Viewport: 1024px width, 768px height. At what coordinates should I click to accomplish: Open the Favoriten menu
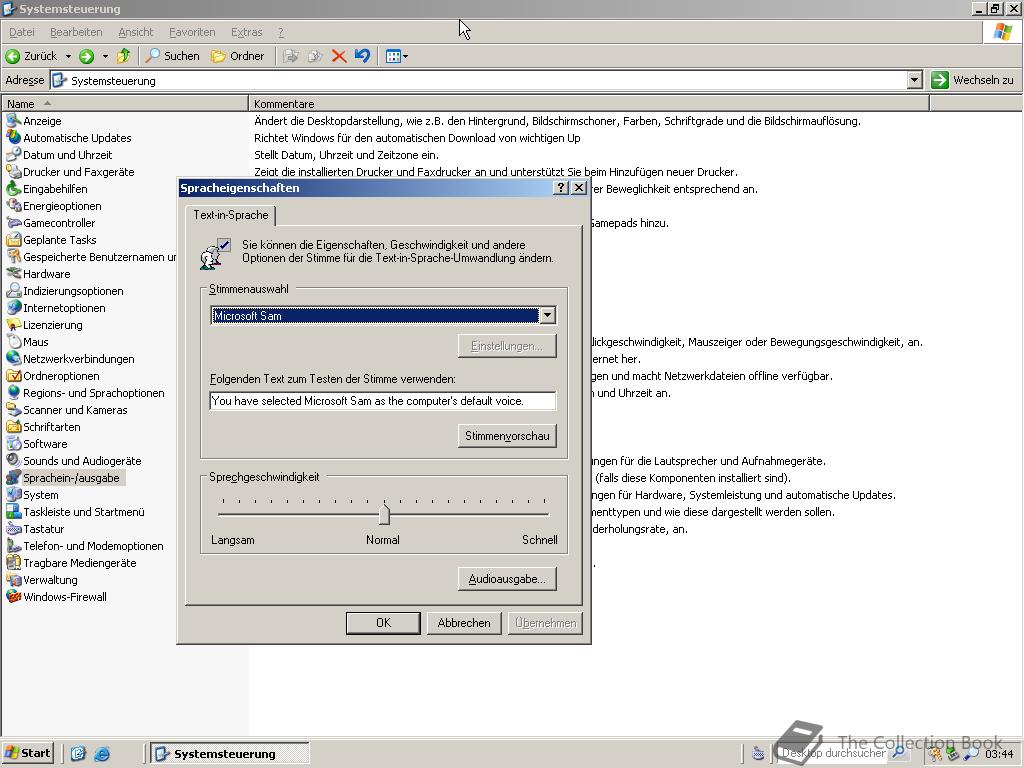[192, 32]
